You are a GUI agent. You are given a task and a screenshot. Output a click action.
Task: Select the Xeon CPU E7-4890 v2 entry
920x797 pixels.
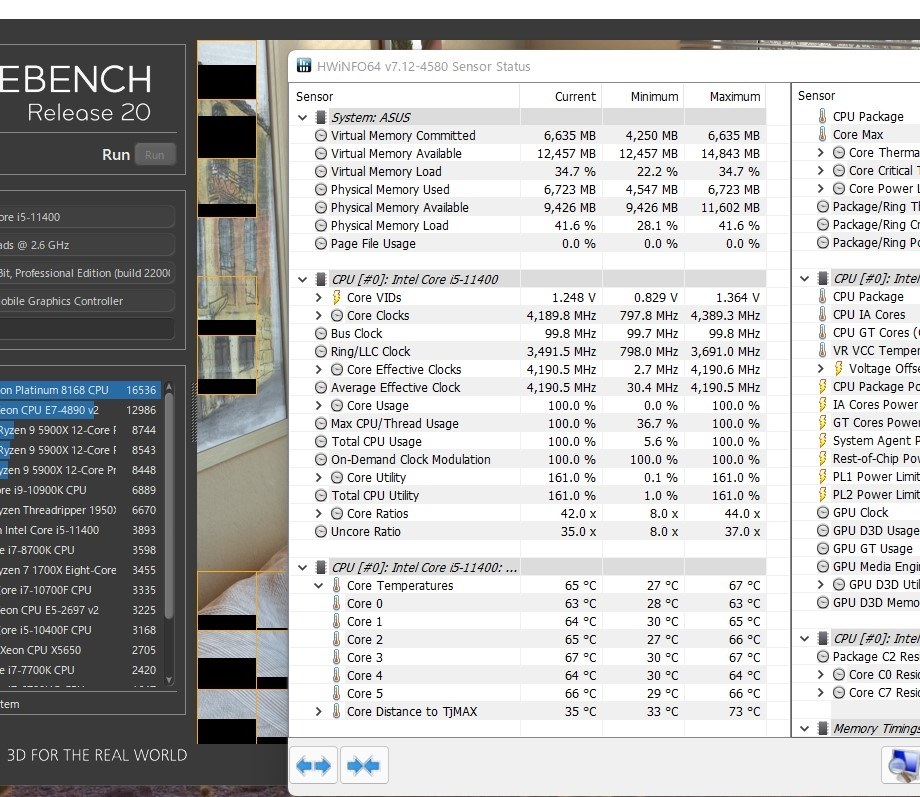80,410
